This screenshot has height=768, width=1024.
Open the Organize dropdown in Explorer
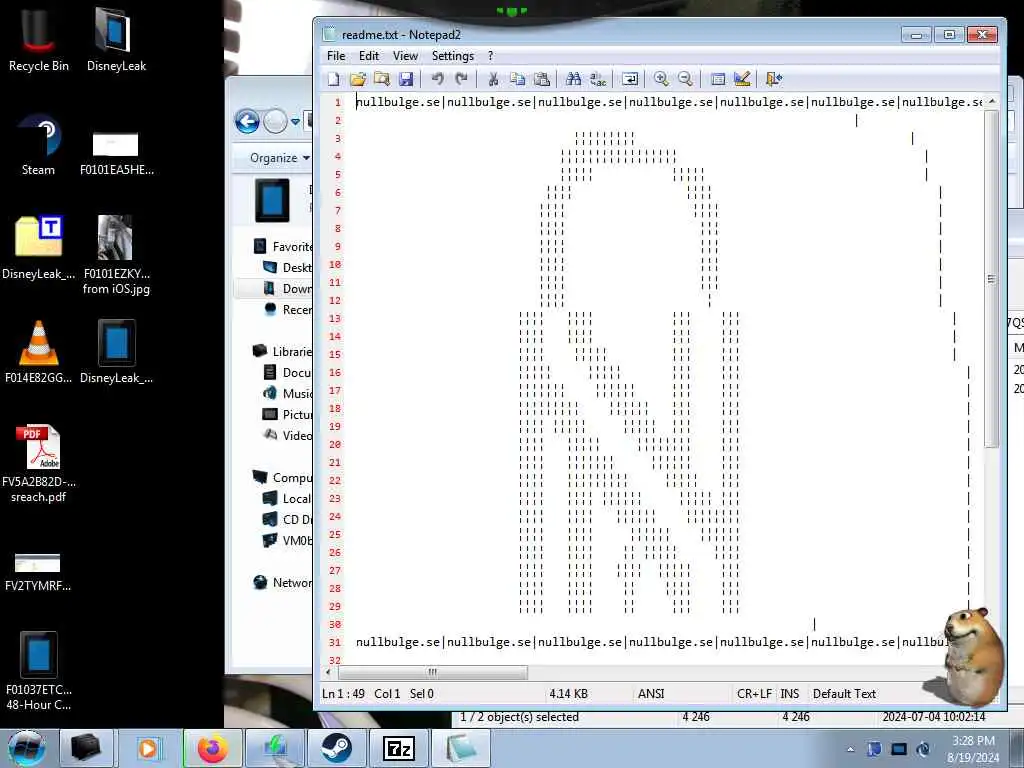coord(280,158)
